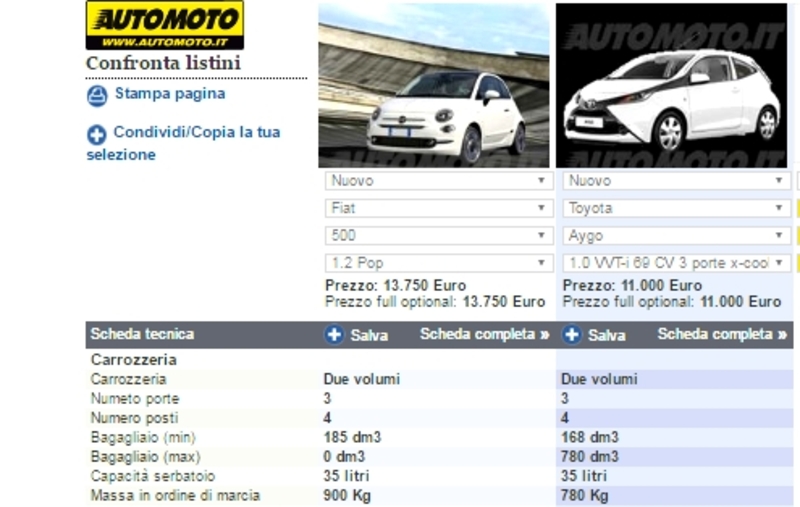This screenshot has height=507, width=800.
Task: Save the Toyota Aygo using Salva
Action: 607,335
